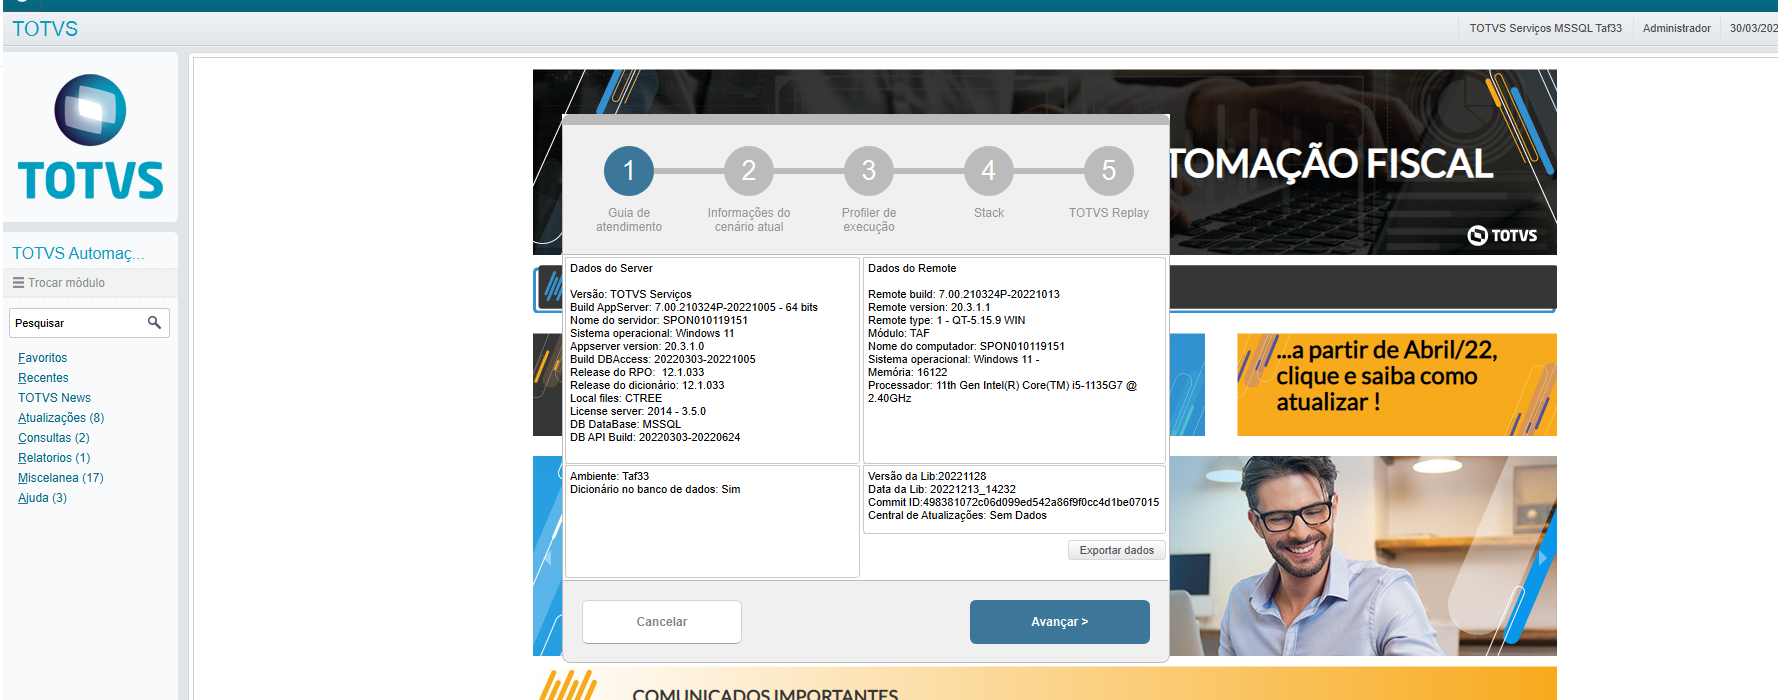Click the TOTVS Automaç... module title

point(78,254)
